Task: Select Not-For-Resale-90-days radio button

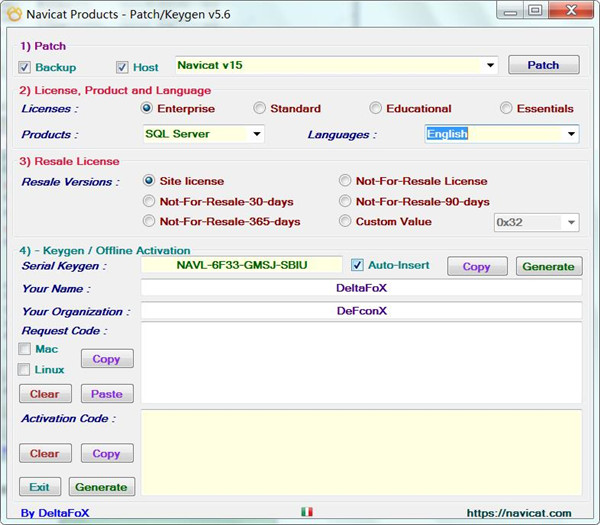Action: 346,201
